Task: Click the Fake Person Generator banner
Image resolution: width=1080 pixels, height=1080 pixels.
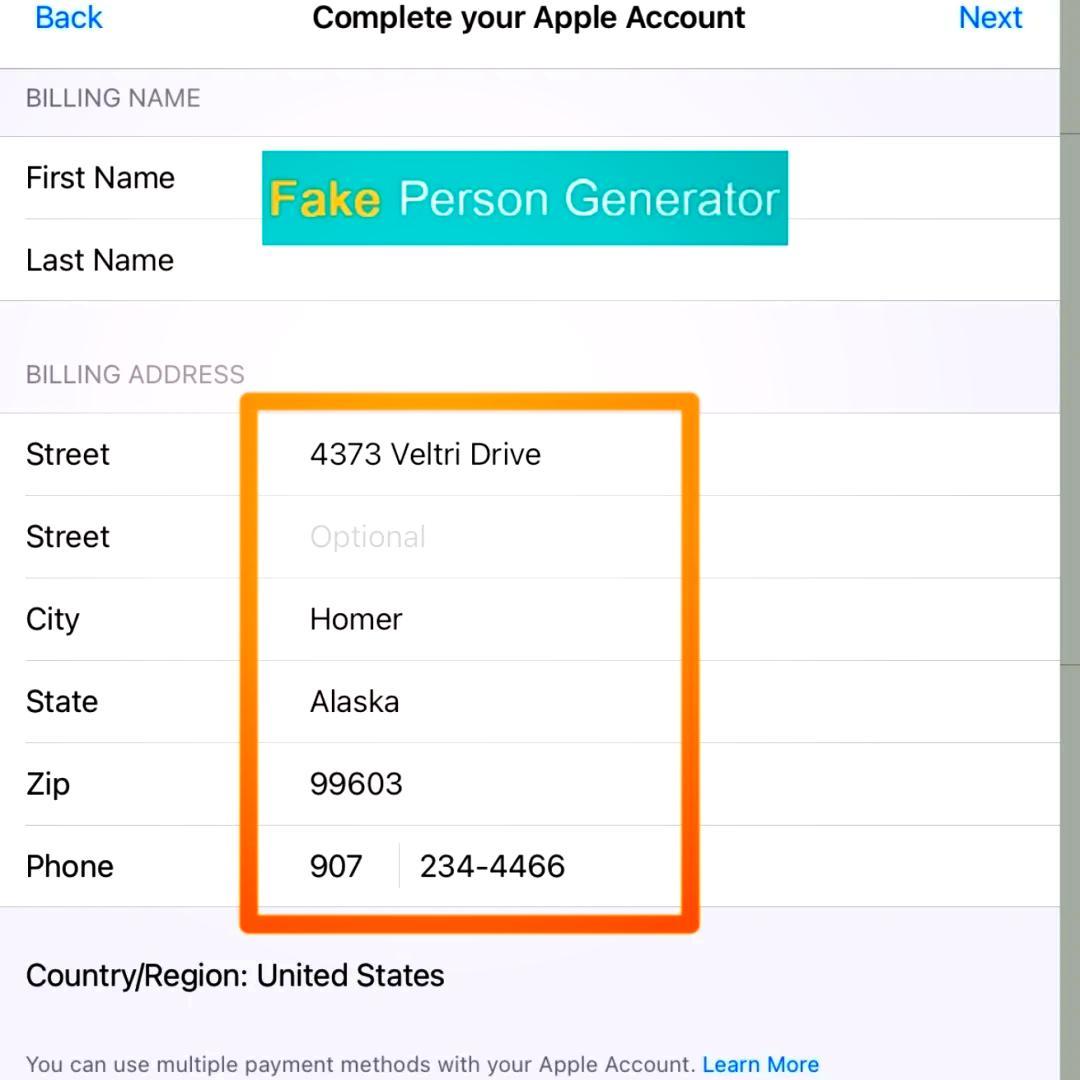Action: click(524, 198)
